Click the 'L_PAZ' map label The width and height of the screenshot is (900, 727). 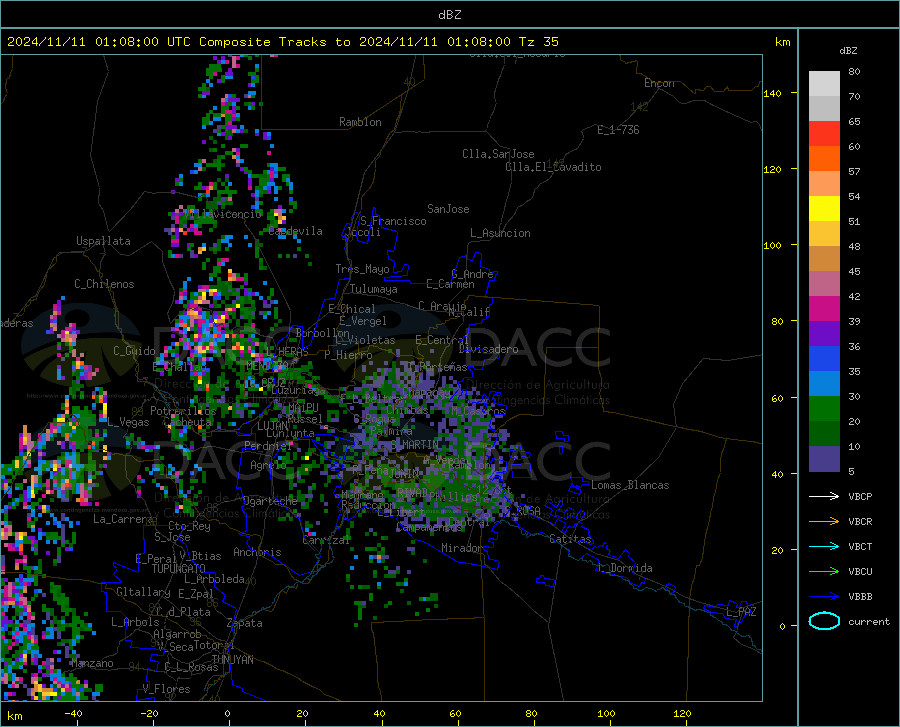tap(741, 612)
